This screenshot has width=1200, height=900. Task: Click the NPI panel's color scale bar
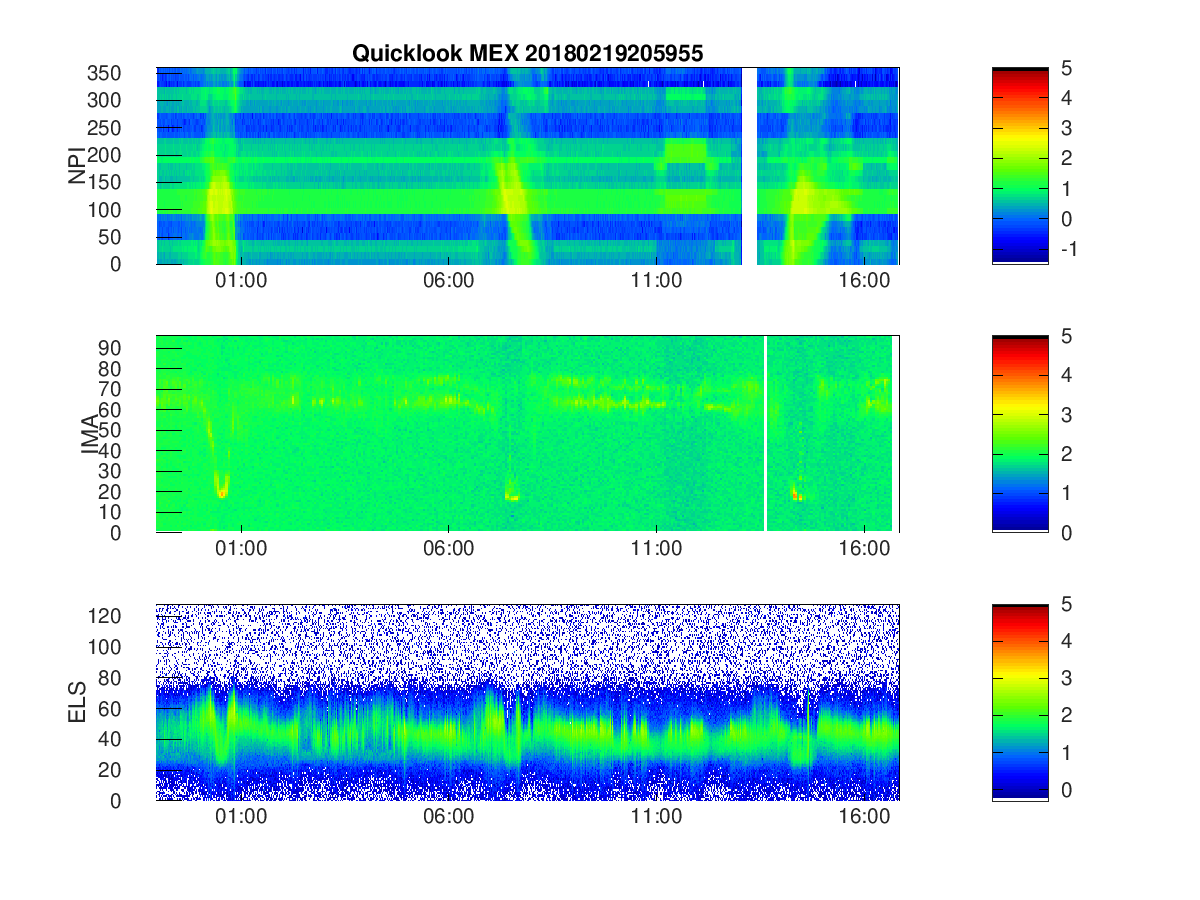coord(1020,166)
